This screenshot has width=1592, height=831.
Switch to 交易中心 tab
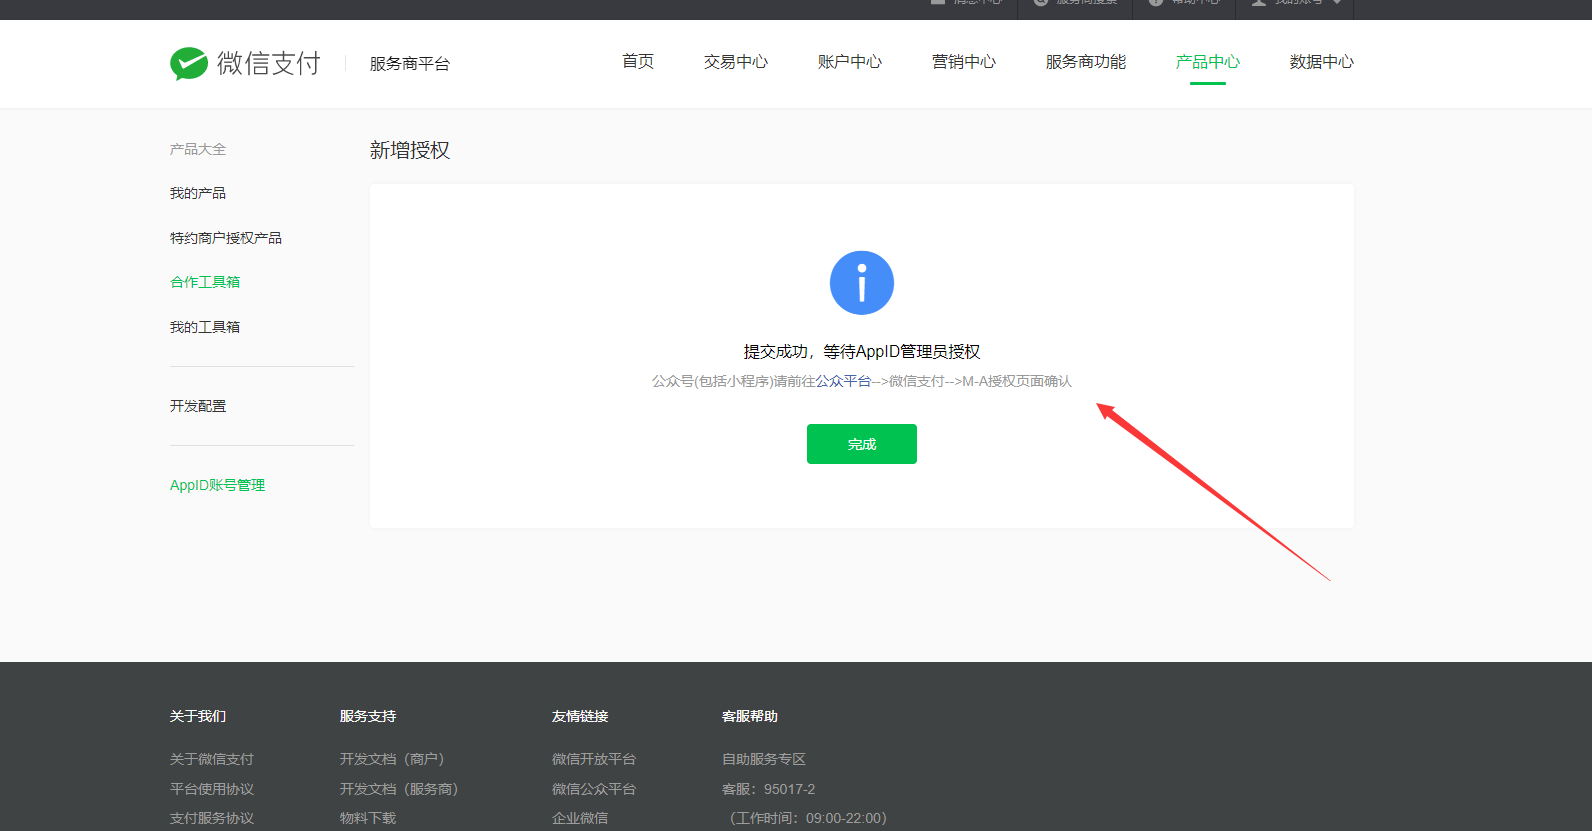[735, 62]
